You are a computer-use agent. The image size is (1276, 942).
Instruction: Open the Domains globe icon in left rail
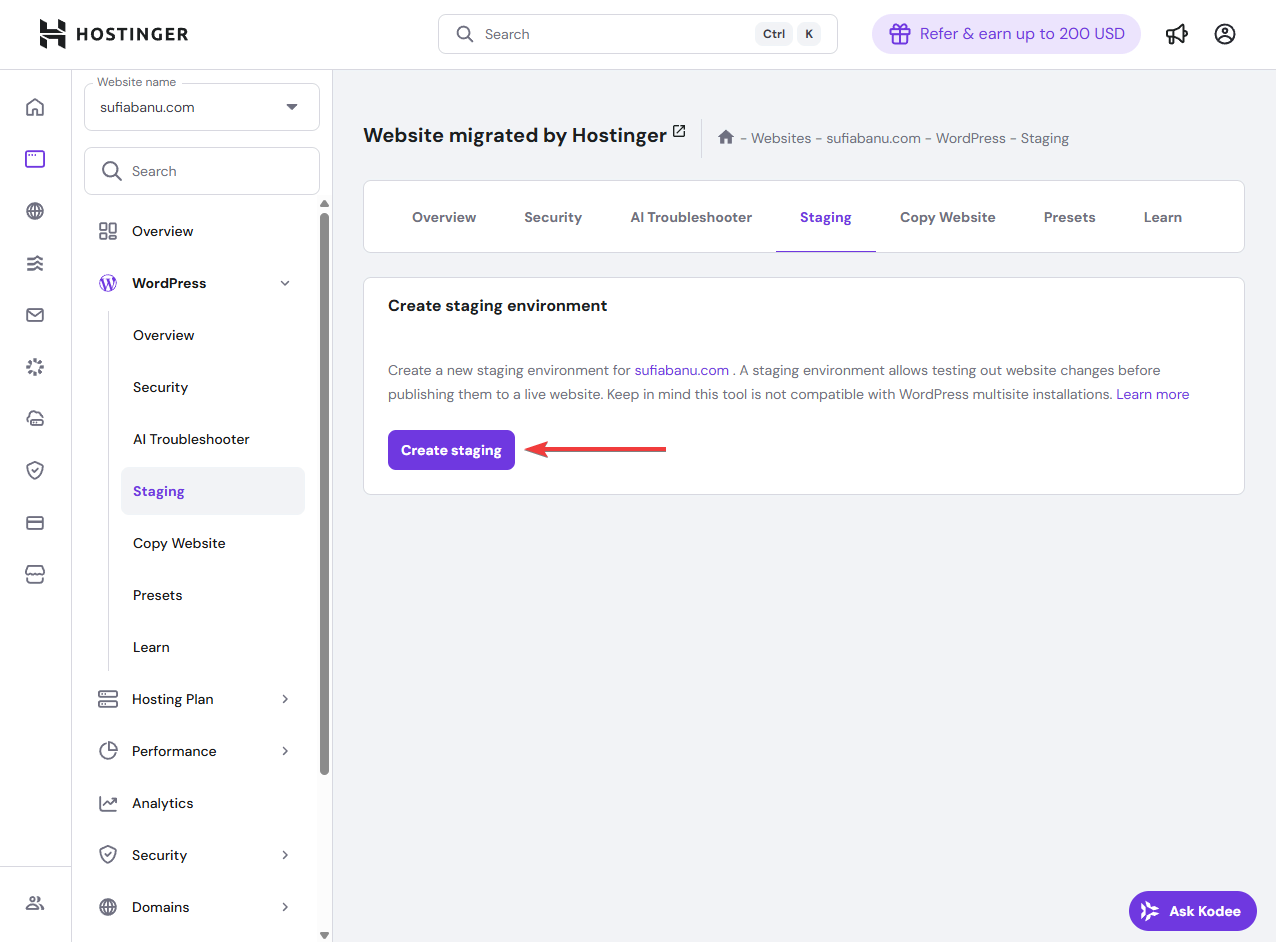click(x=35, y=211)
